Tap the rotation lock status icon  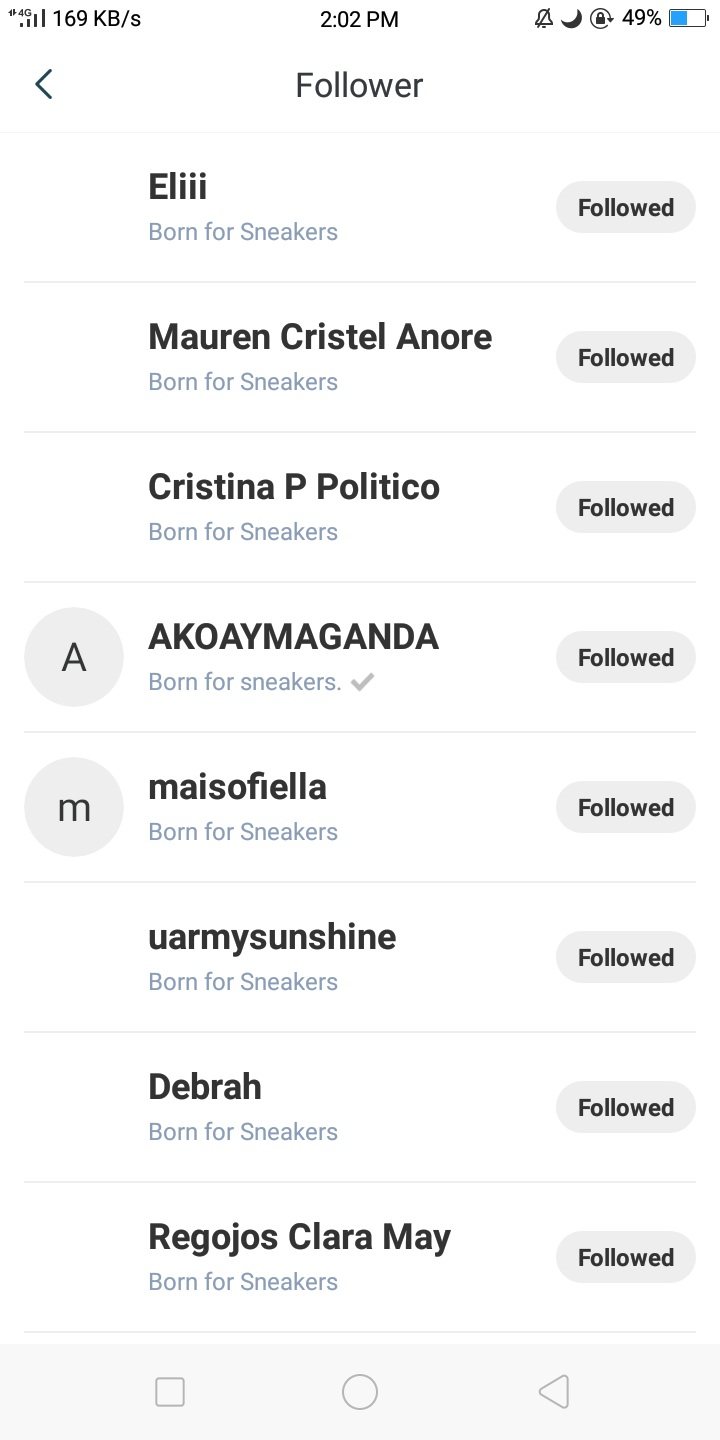click(601, 18)
